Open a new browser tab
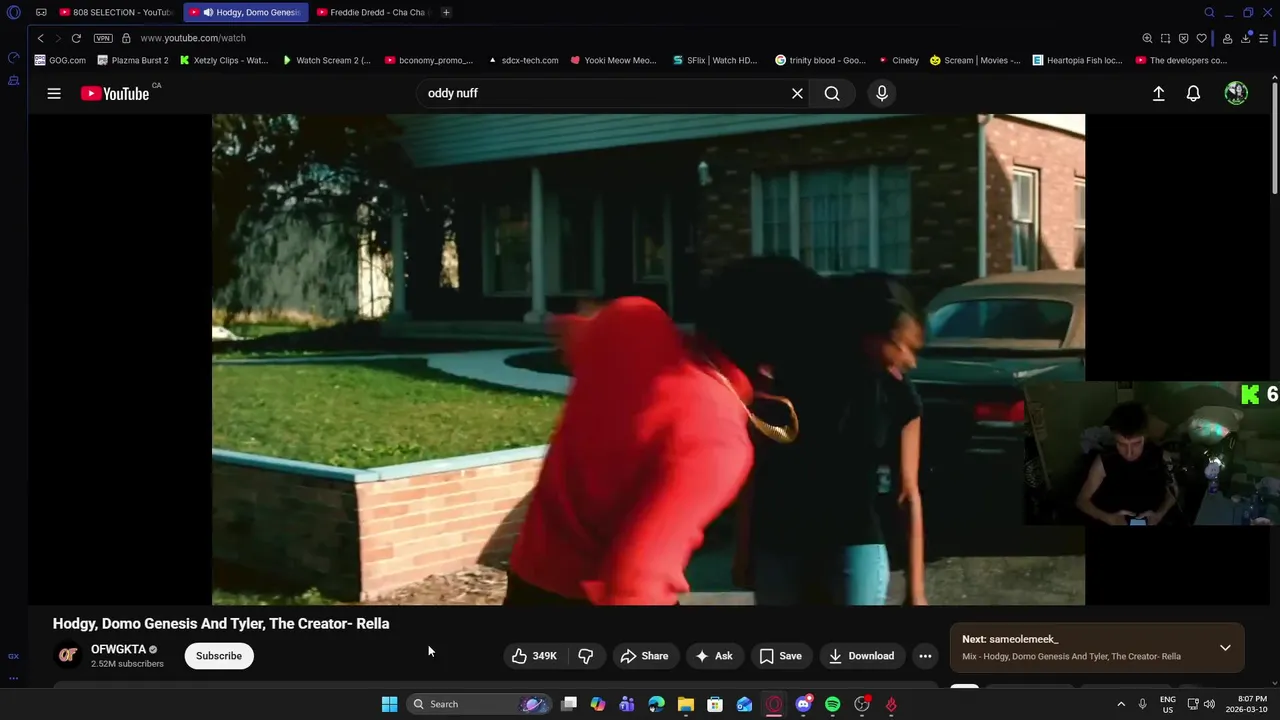The width and height of the screenshot is (1280, 720). [446, 12]
